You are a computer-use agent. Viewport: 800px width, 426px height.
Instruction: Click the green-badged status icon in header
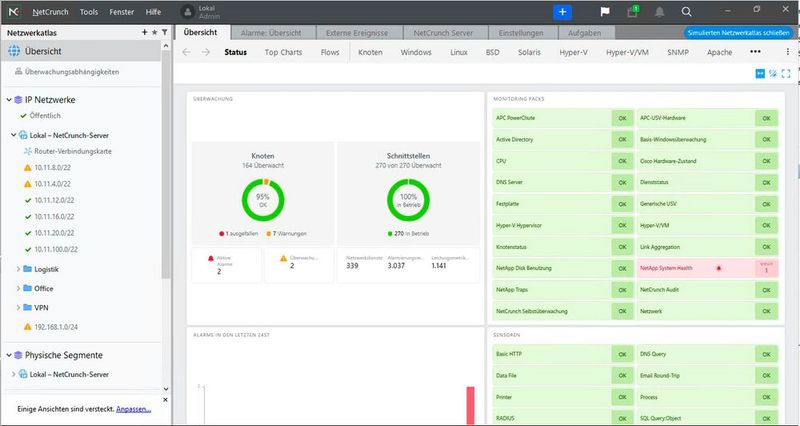click(632, 12)
